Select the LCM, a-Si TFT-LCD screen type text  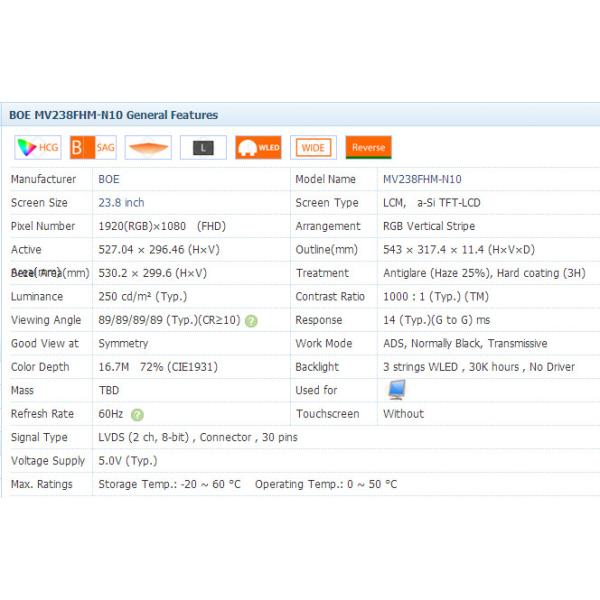(431, 203)
